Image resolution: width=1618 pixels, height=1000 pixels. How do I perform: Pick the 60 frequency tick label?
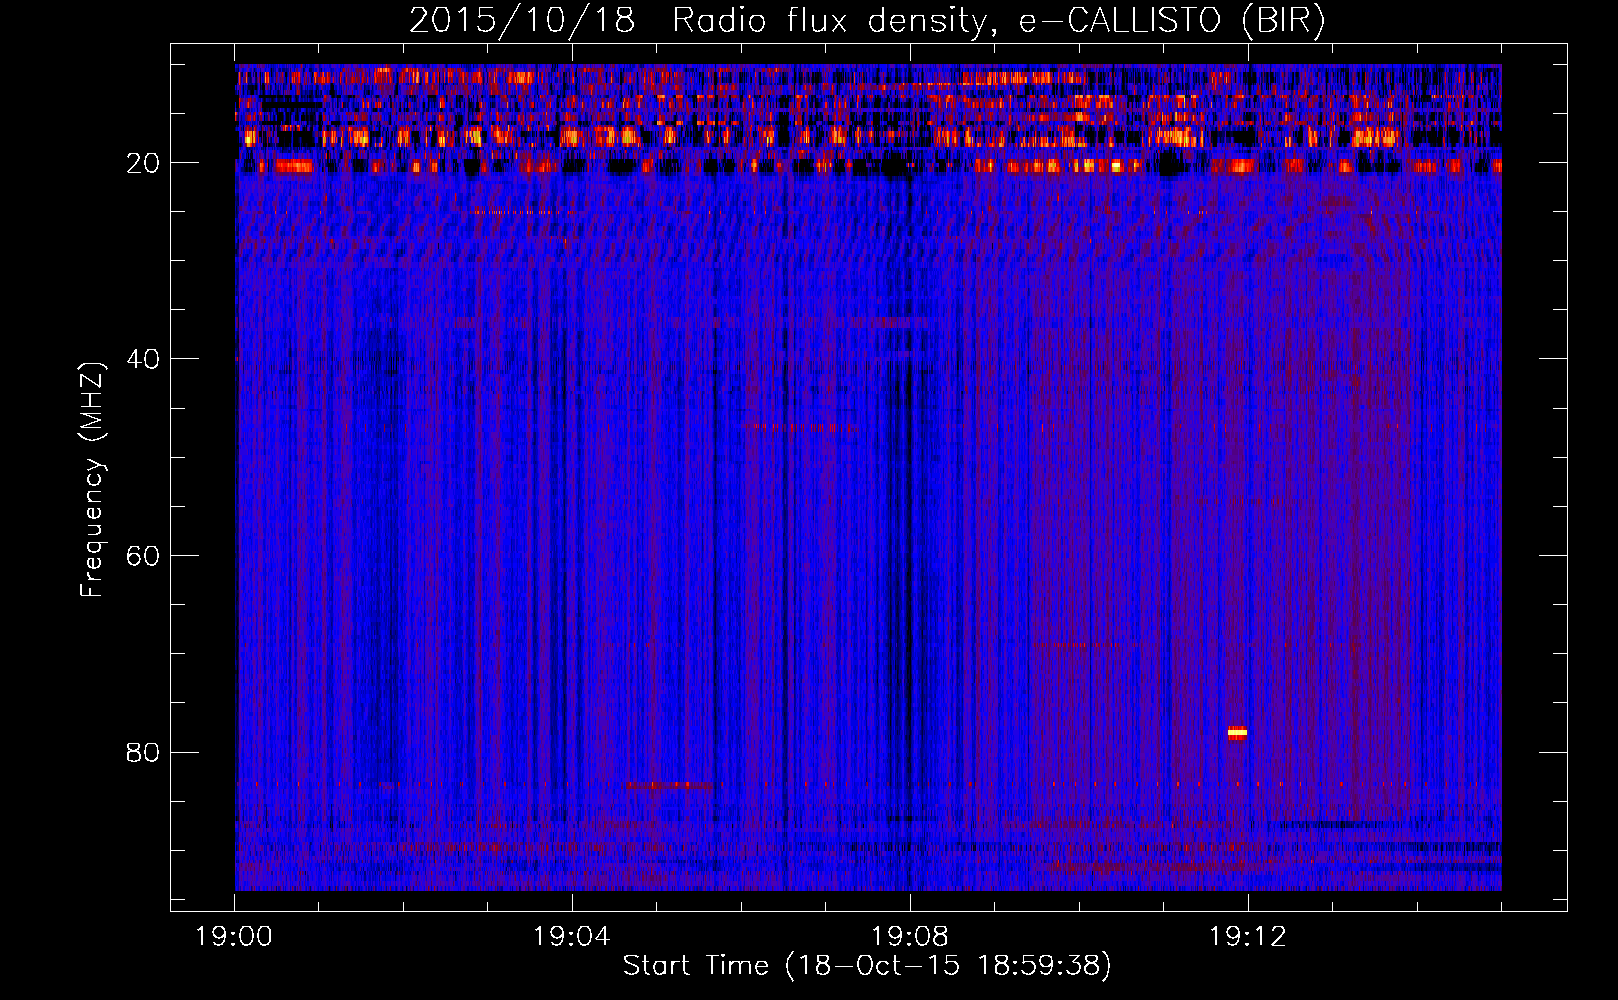pyautogui.click(x=144, y=556)
